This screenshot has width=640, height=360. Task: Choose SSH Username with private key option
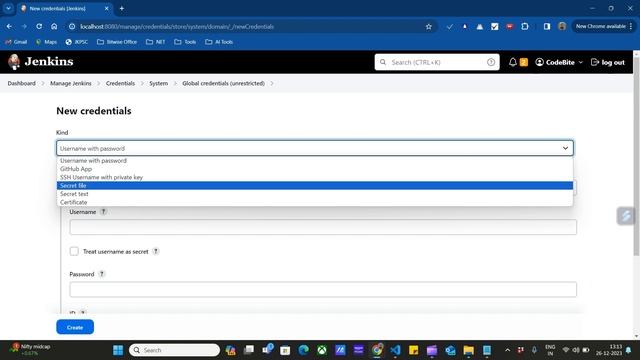(315, 177)
